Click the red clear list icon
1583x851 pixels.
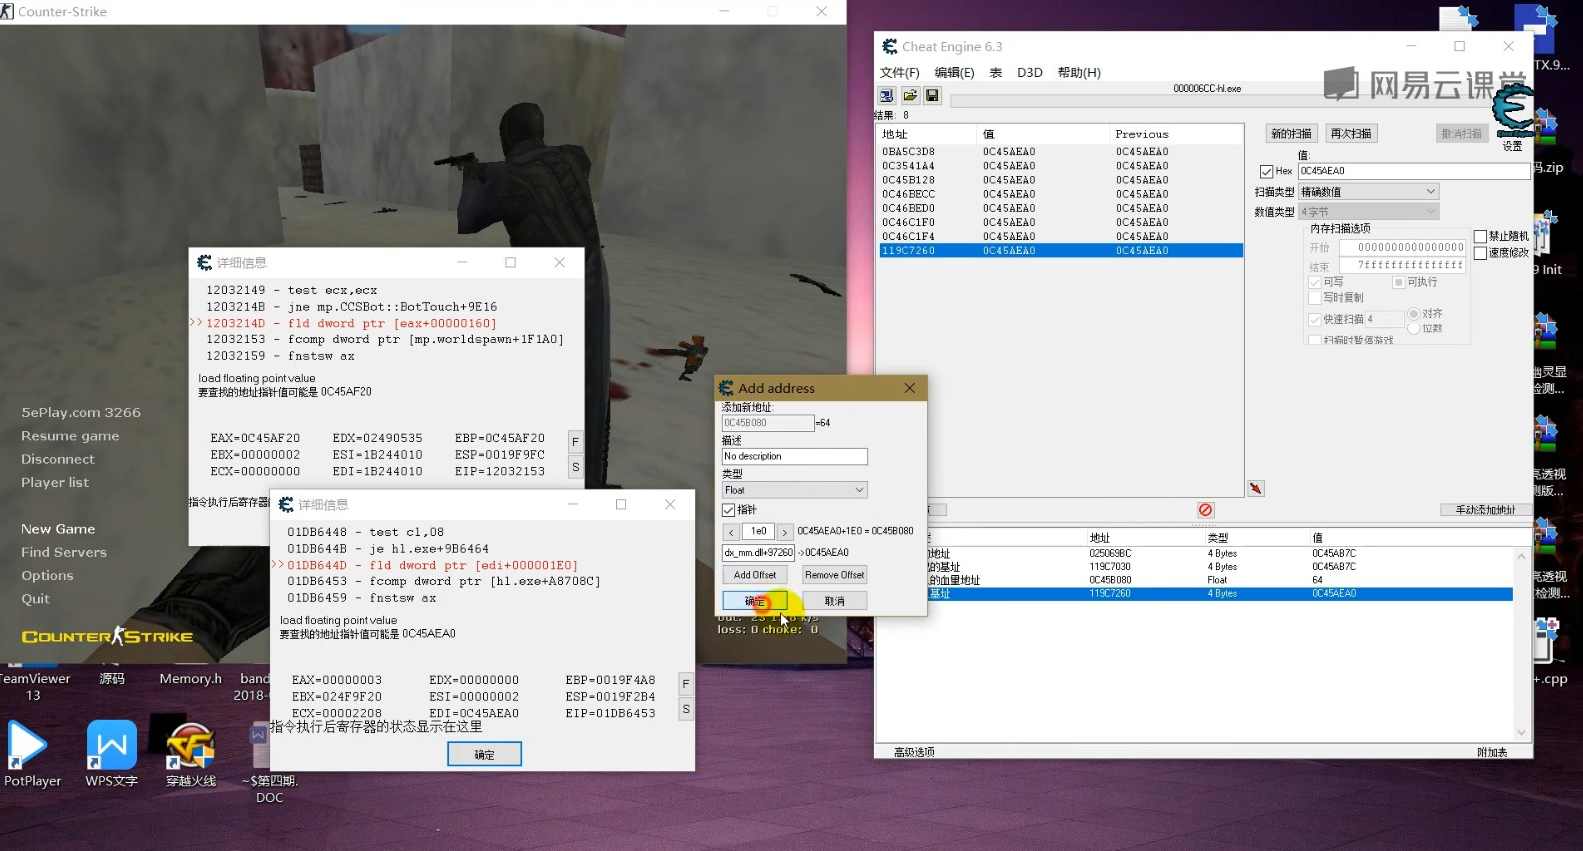pyautogui.click(x=1205, y=510)
